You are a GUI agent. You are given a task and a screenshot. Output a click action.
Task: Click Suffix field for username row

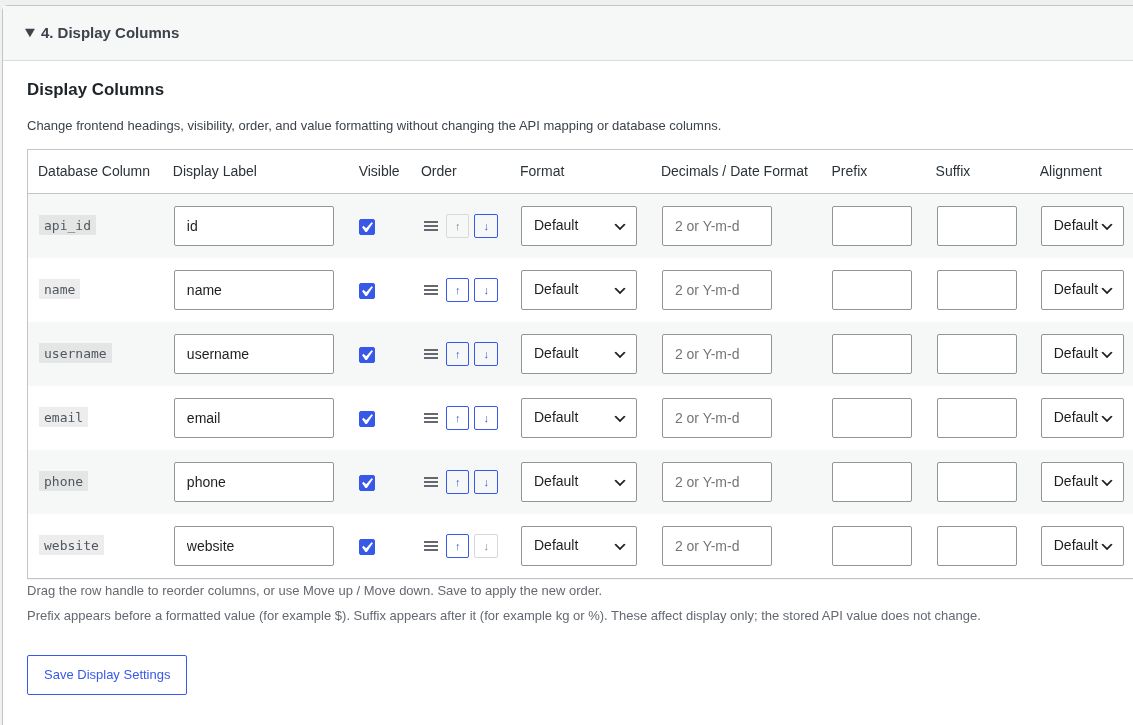coord(977,354)
